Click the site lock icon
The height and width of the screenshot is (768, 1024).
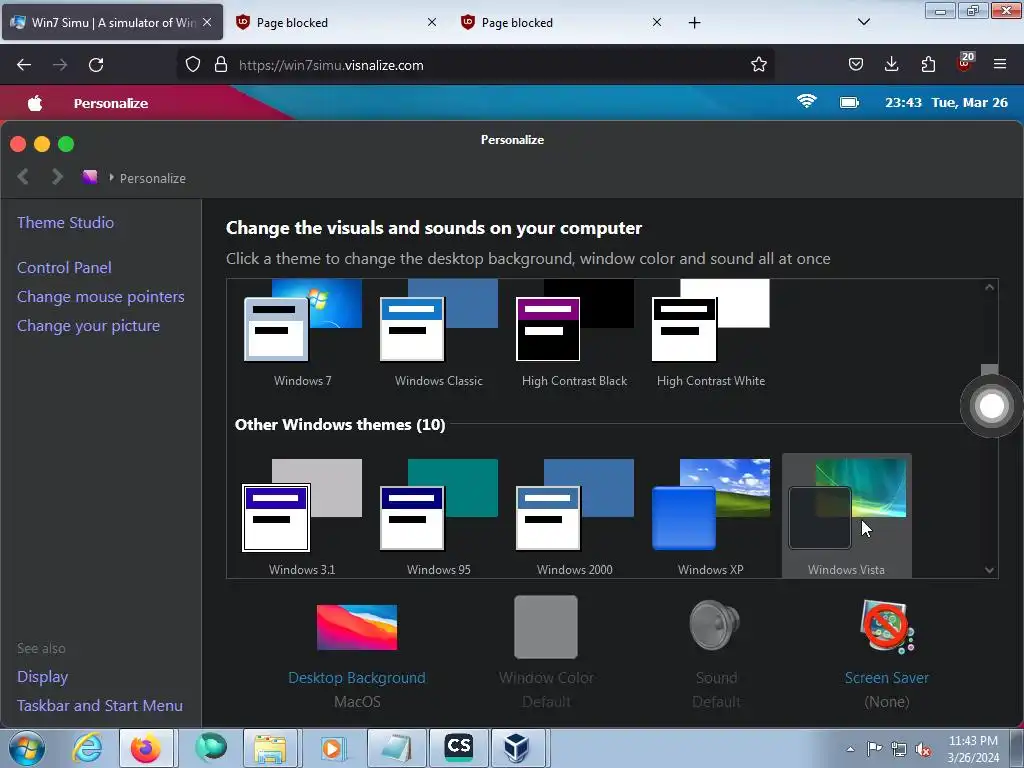tap(221, 65)
